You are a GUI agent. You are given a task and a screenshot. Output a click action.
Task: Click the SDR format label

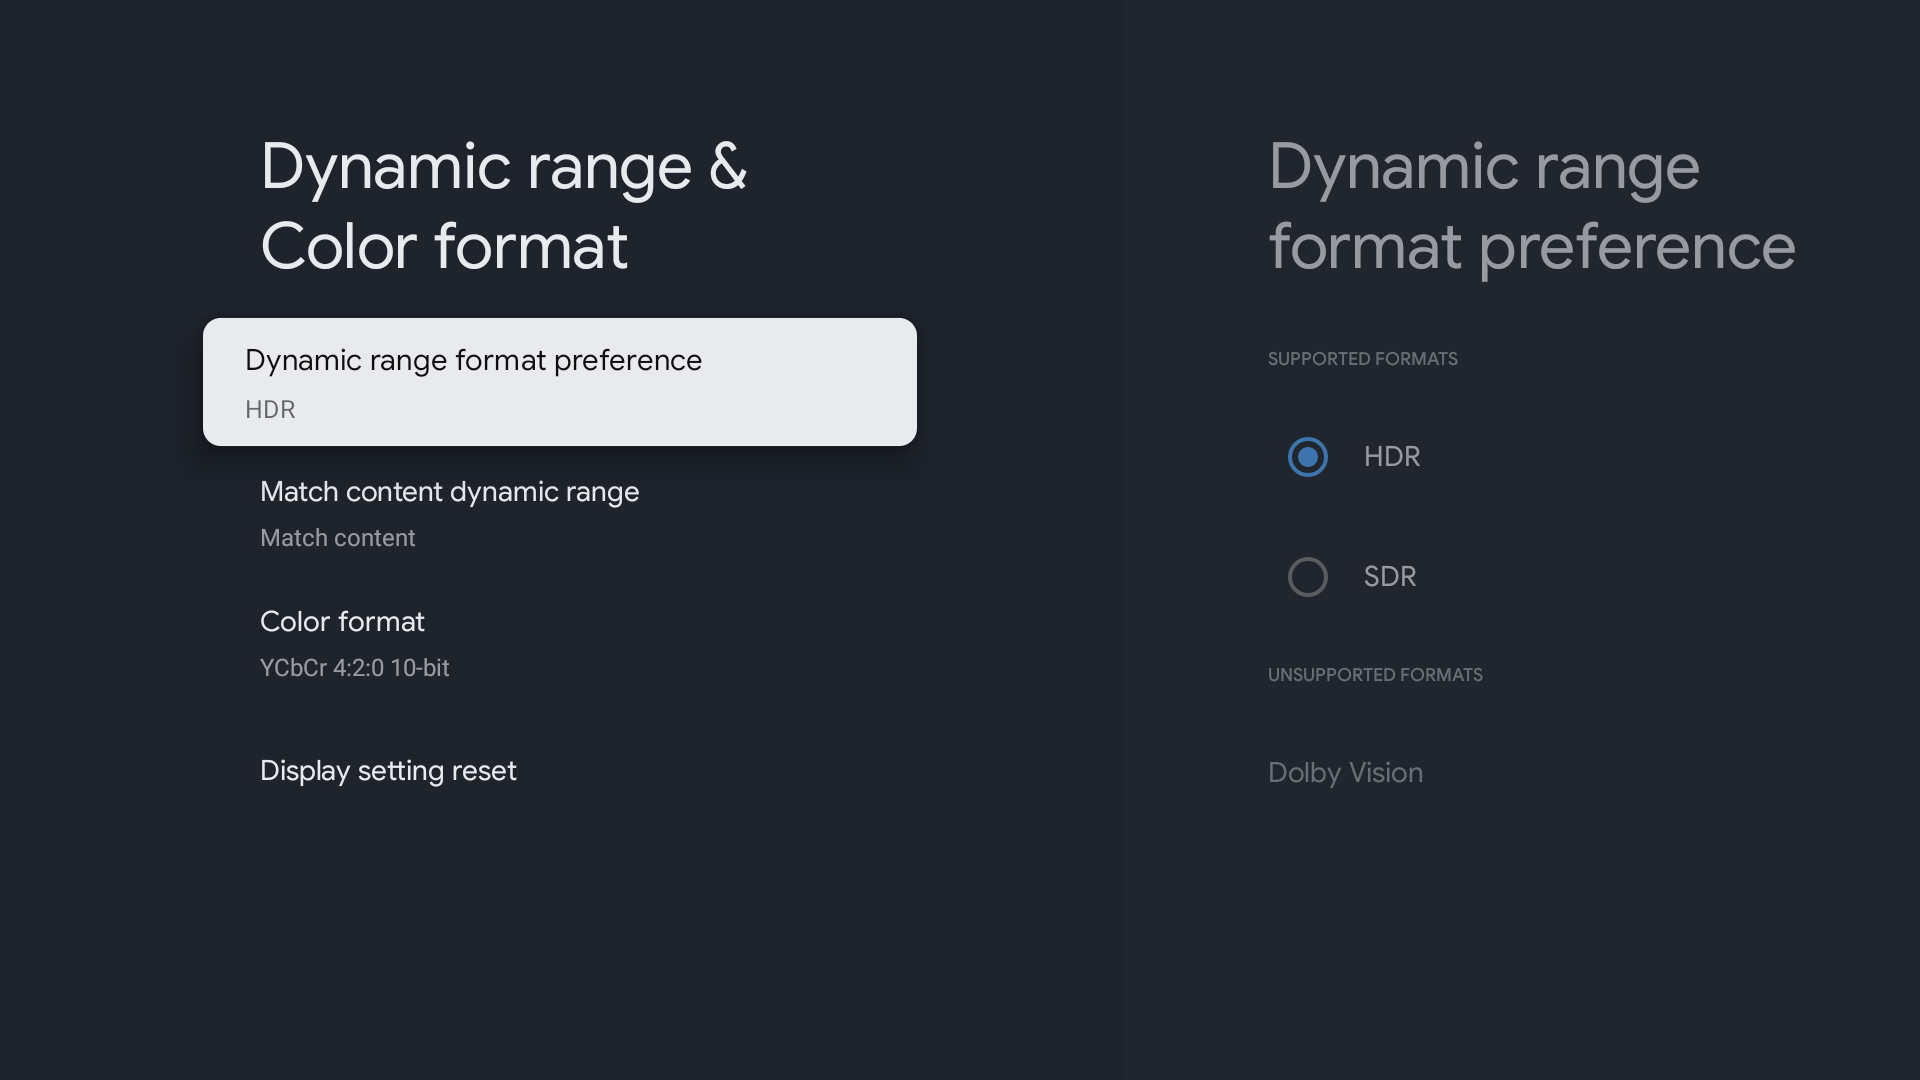[1389, 577]
